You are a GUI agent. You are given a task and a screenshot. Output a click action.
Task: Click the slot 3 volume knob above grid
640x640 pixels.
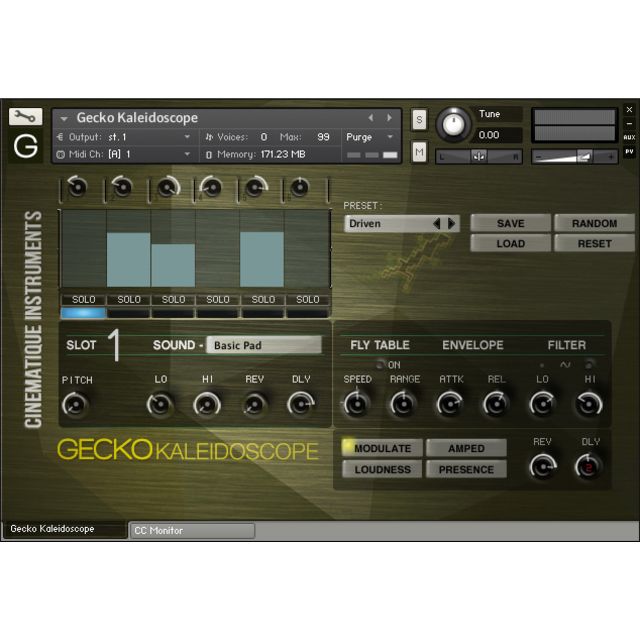167,188
